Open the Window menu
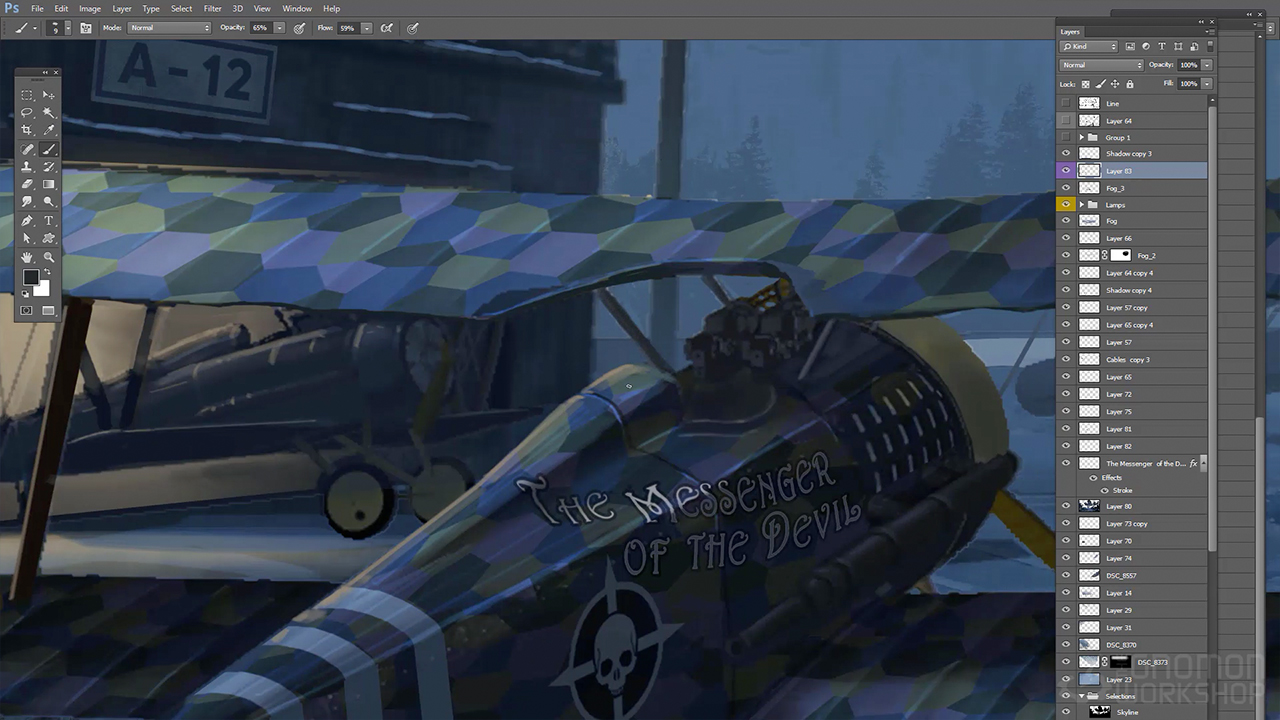The width and height of the screenshot is (1280, 720). point(296,8)
